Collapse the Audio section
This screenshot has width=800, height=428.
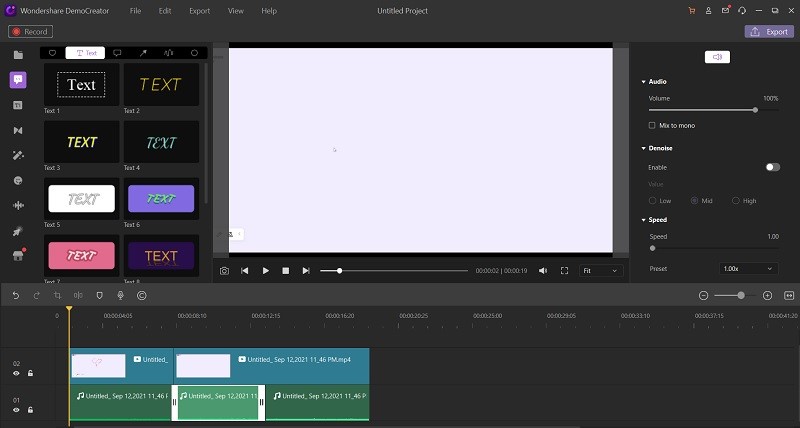pos(643,82)
